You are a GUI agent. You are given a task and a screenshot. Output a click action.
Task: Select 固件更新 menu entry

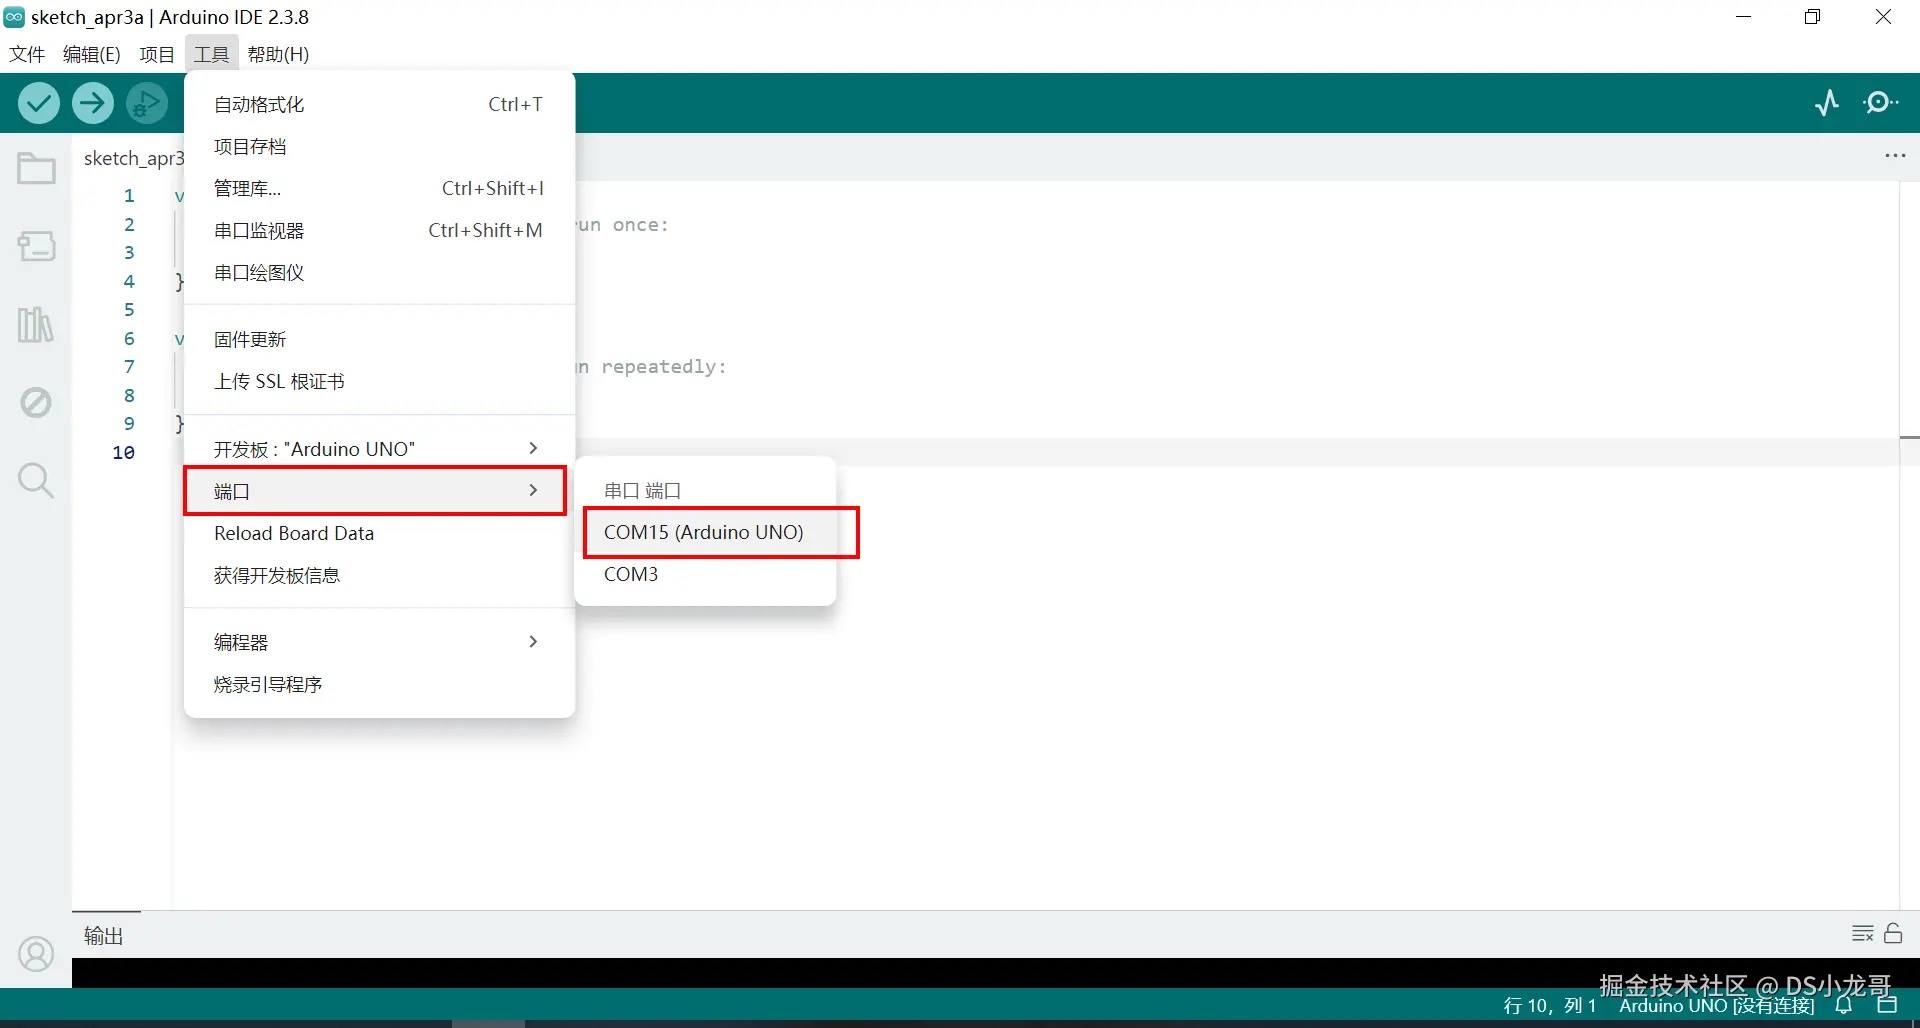pos(379,339)
